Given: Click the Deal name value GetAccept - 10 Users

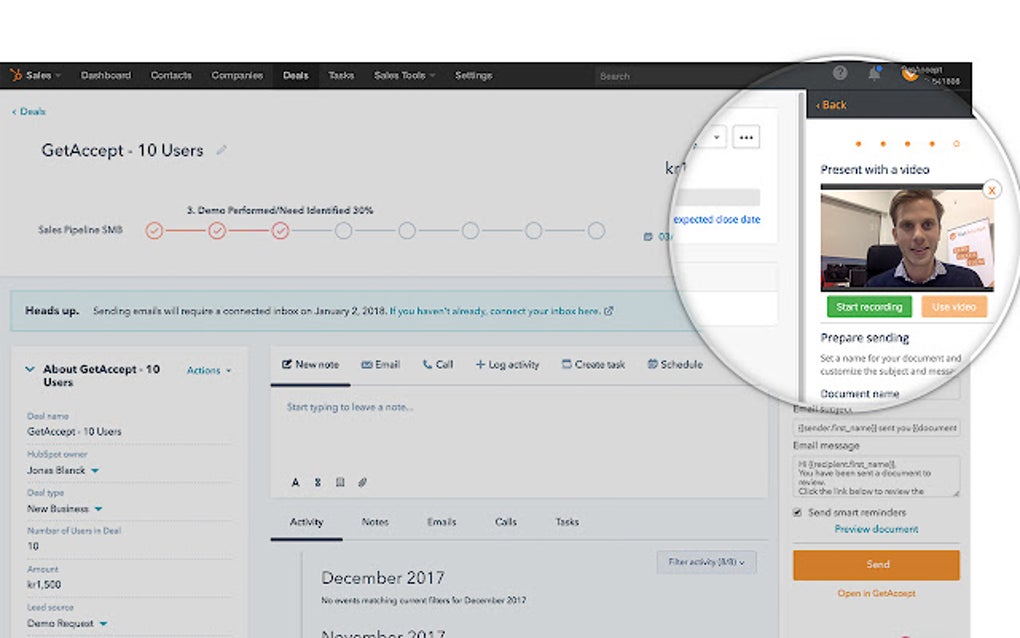Looking at the screenshot, I should click(74, 432).
